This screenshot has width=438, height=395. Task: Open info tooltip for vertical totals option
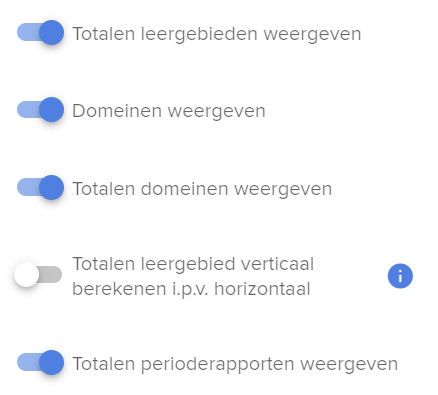(x=400, y=276)
